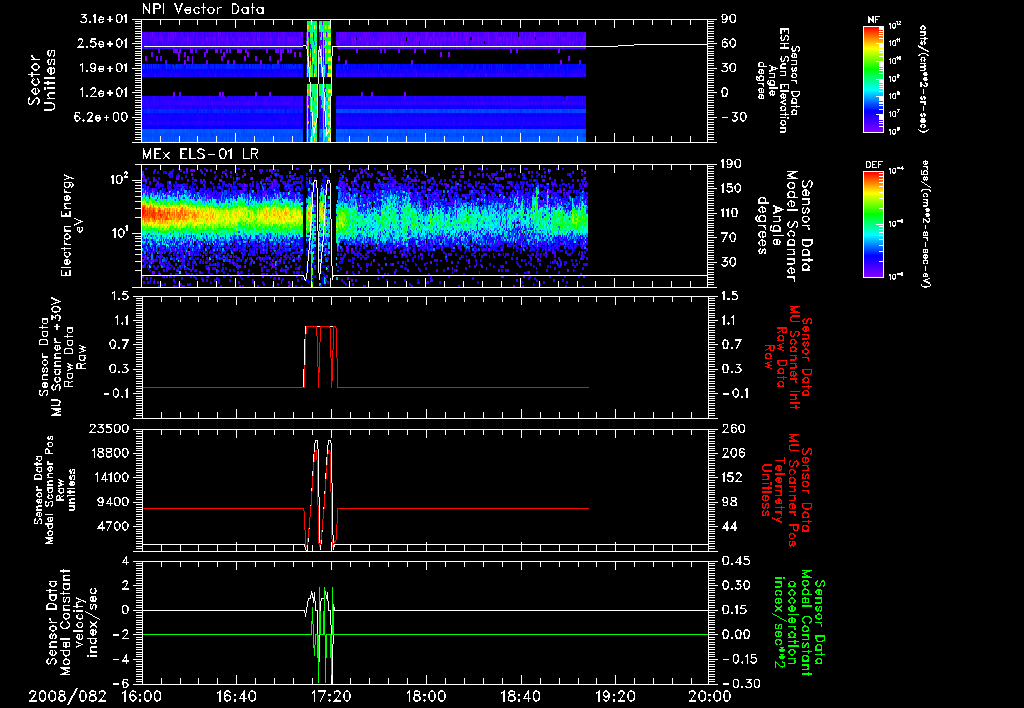This screenshot has height=708, width=1024.
Task: Click the 9400 scanner position tick
Action: pos(115,502)
